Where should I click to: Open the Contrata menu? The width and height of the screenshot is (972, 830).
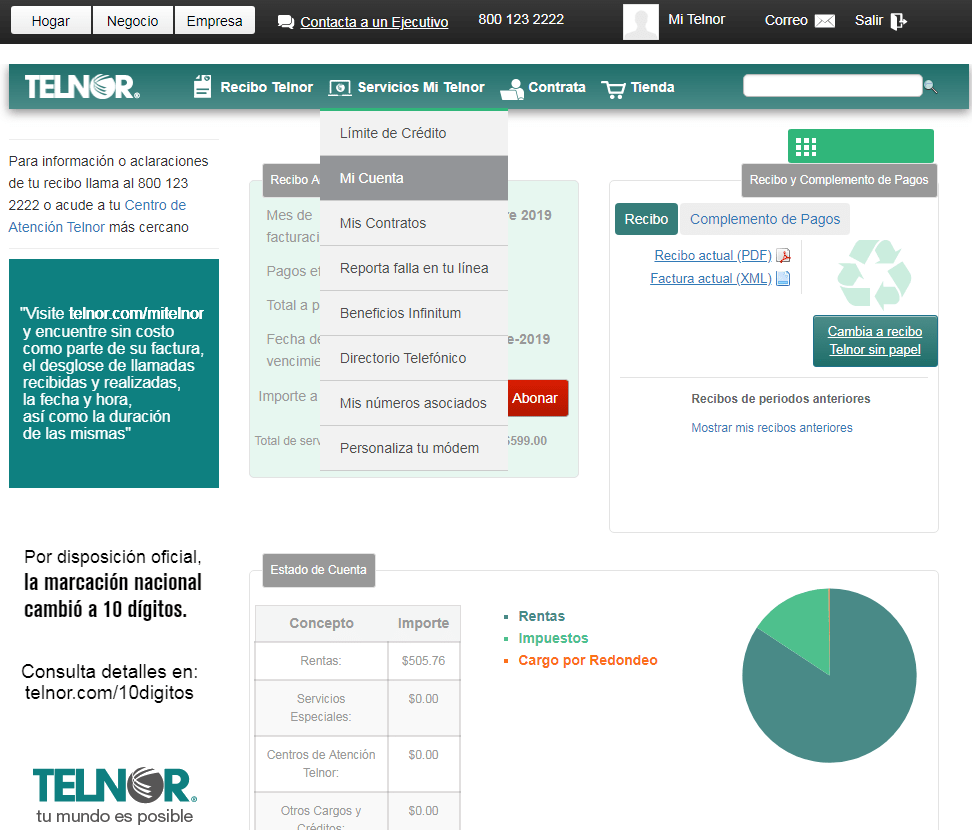(x=543, y=87)
